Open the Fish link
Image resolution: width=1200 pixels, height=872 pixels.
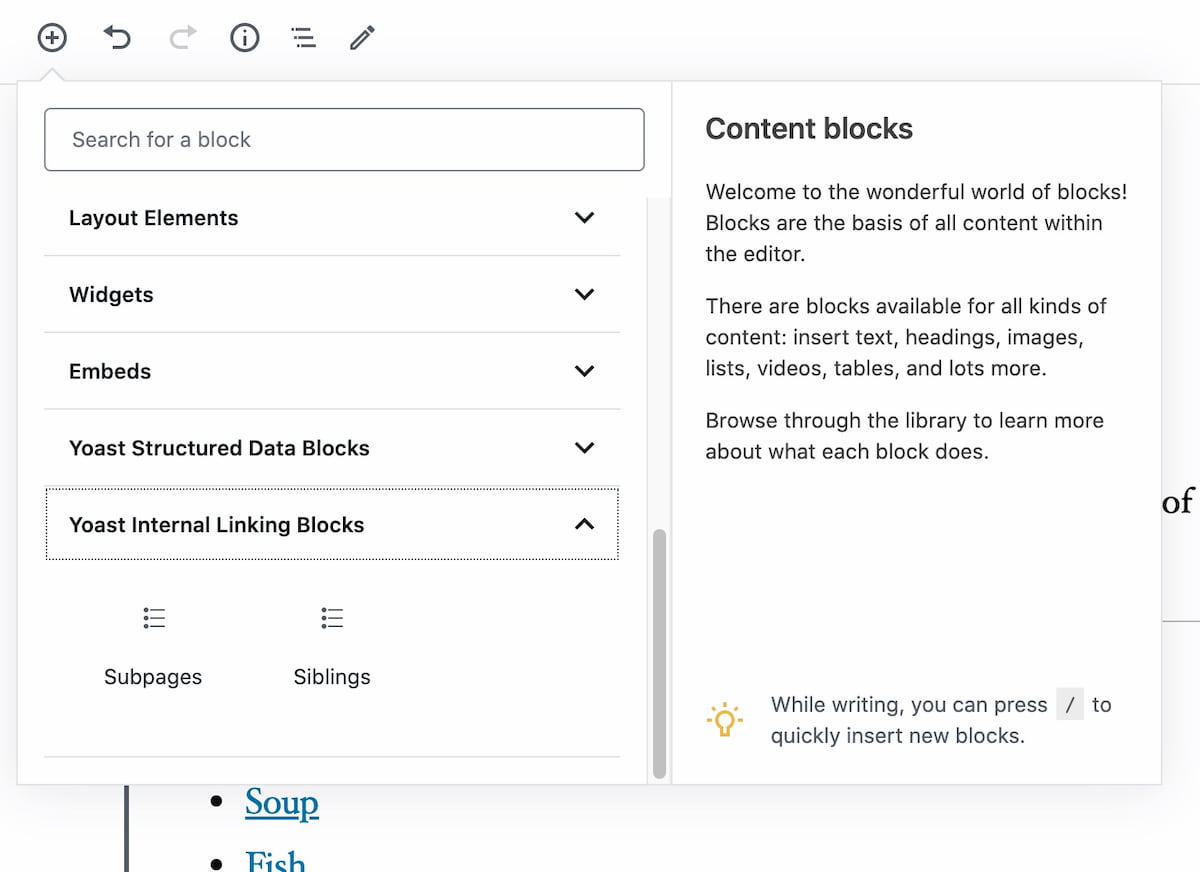click(x=275, y=861)
